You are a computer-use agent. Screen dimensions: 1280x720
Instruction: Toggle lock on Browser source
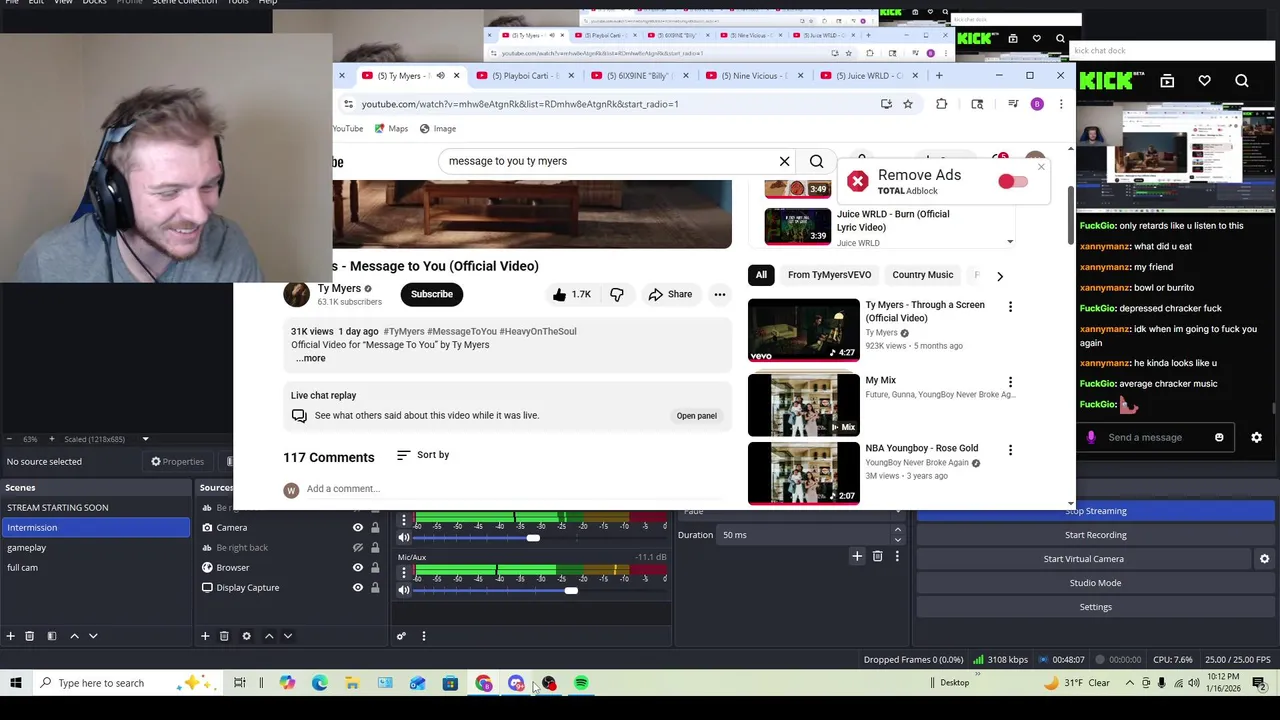(375, 568)
